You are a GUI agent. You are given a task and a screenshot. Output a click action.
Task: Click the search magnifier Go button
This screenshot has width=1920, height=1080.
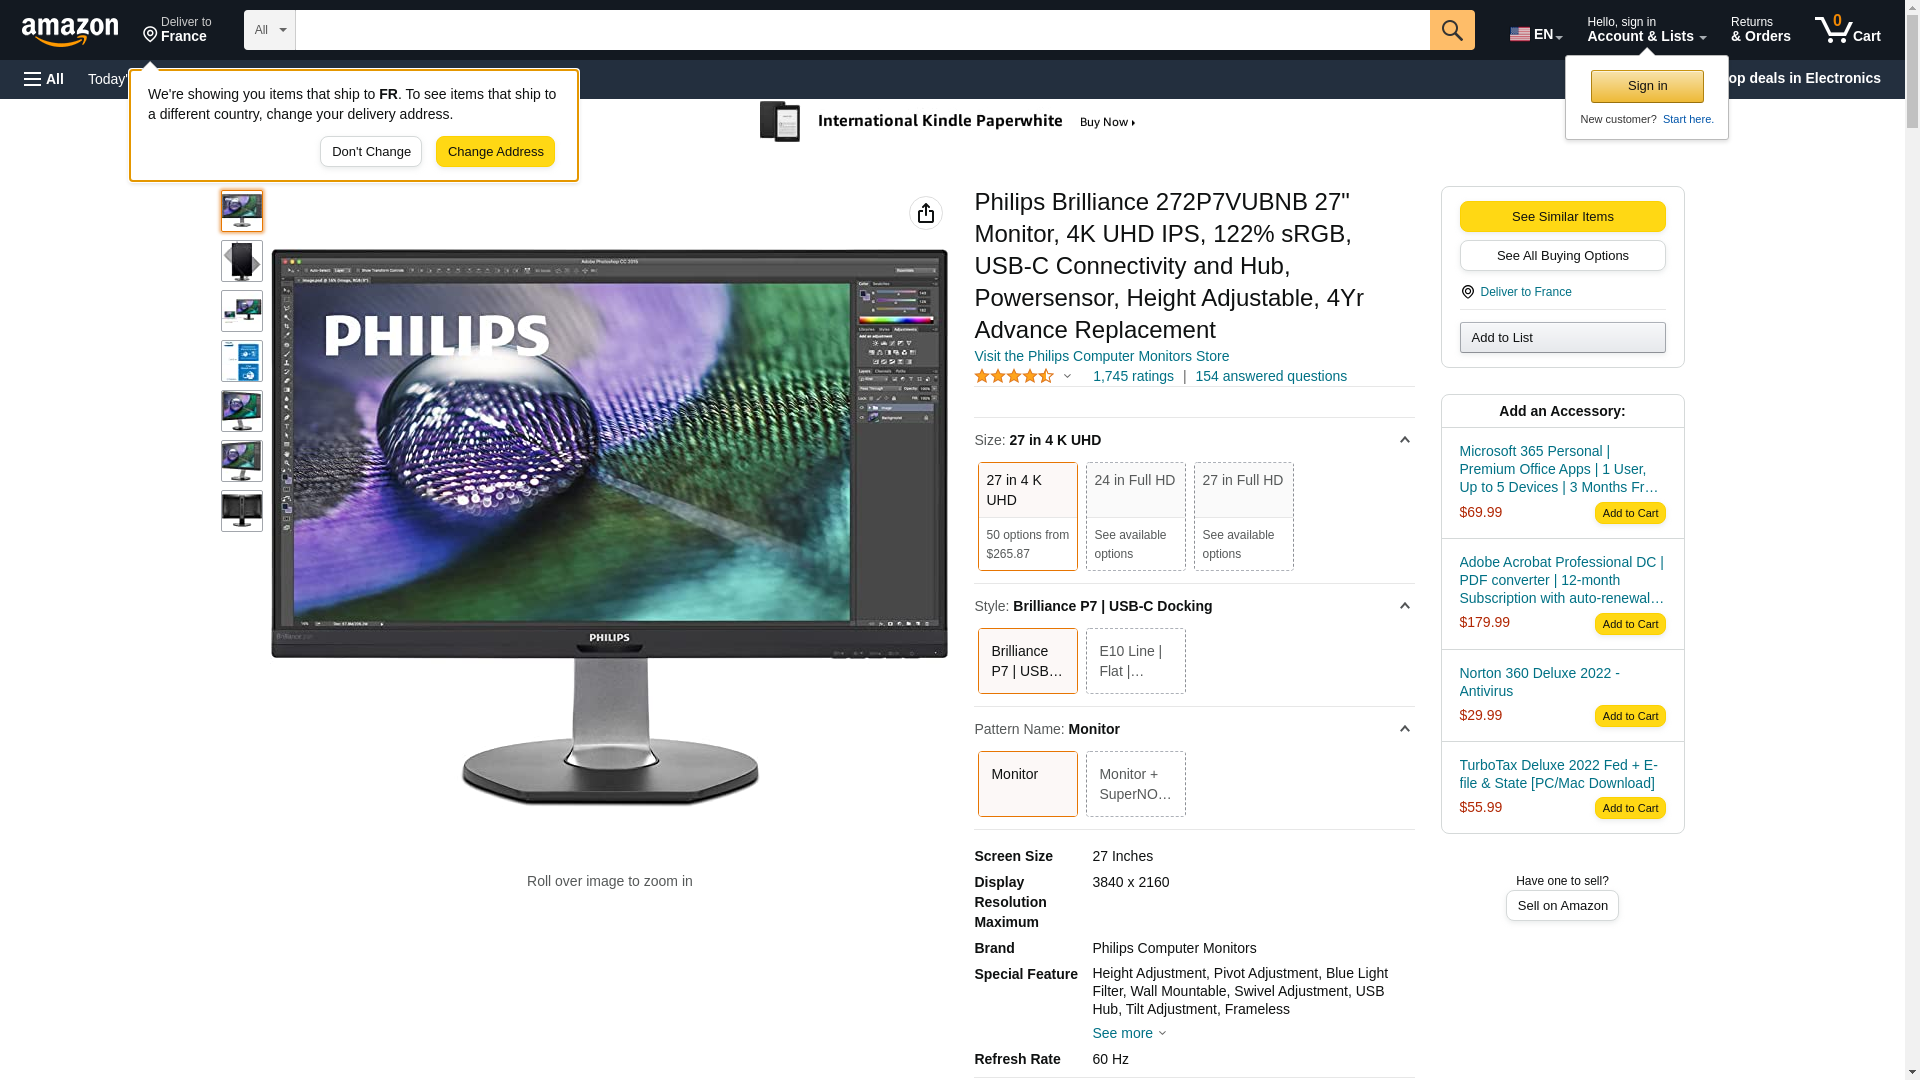click(1452, 30)
